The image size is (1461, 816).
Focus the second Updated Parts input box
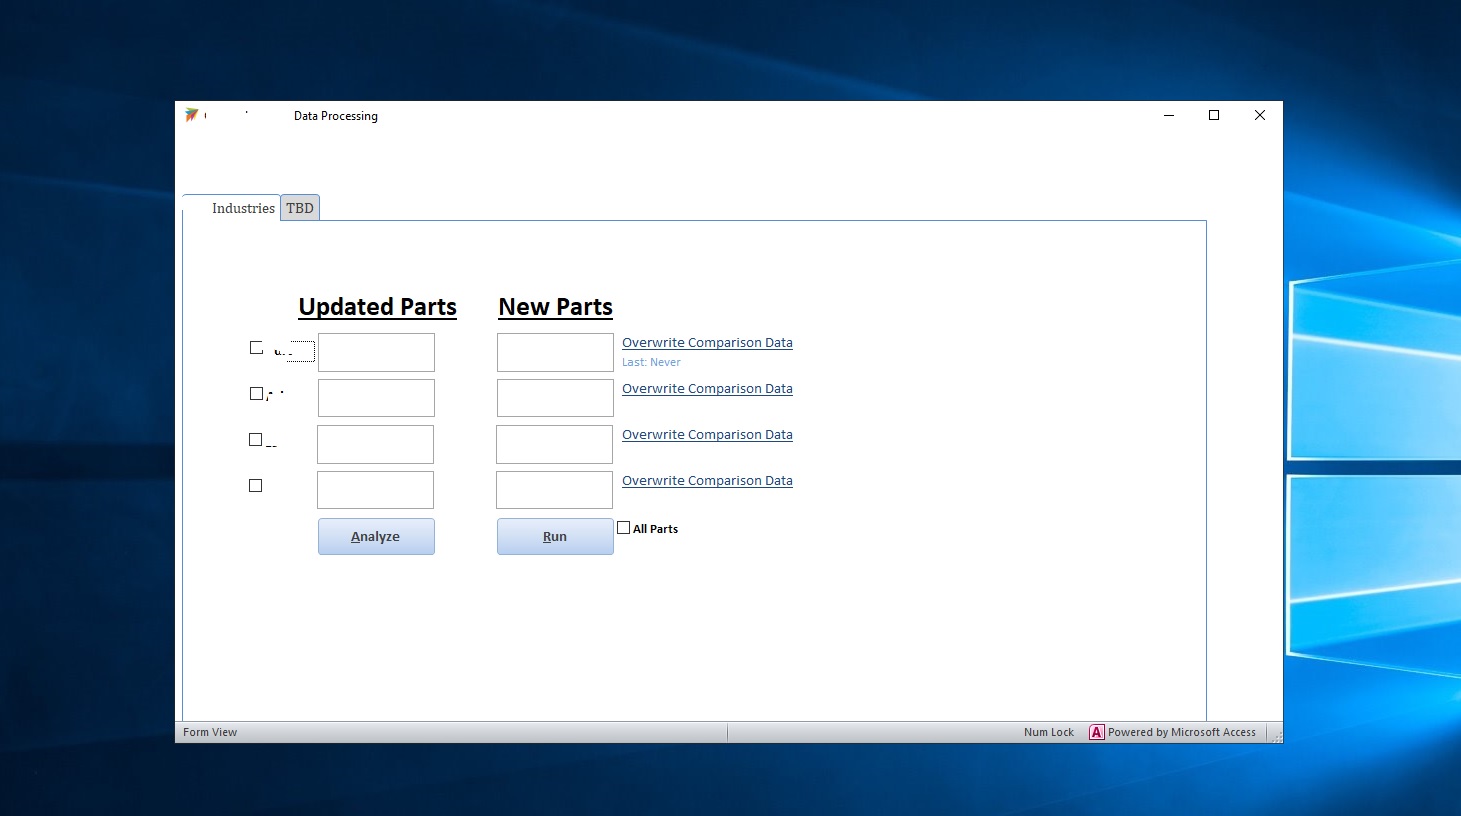coord(376,398)
